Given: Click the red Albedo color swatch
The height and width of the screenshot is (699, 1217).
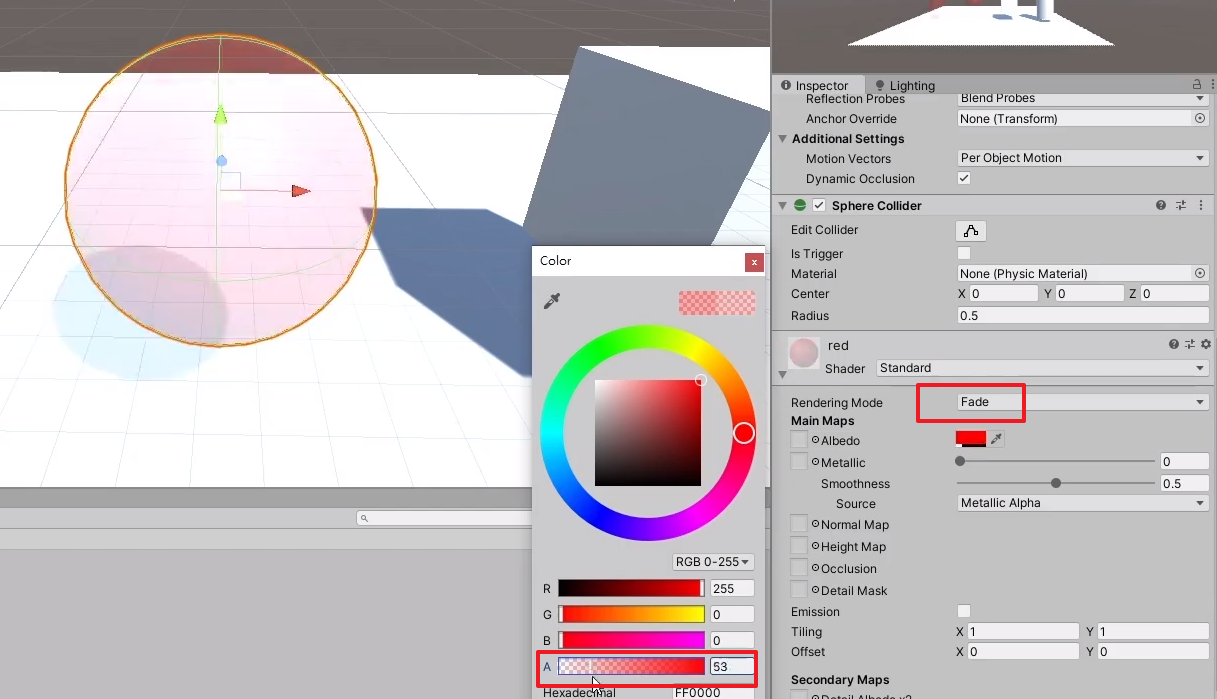Looking at the screenshot, I should (x=971, y=438).
